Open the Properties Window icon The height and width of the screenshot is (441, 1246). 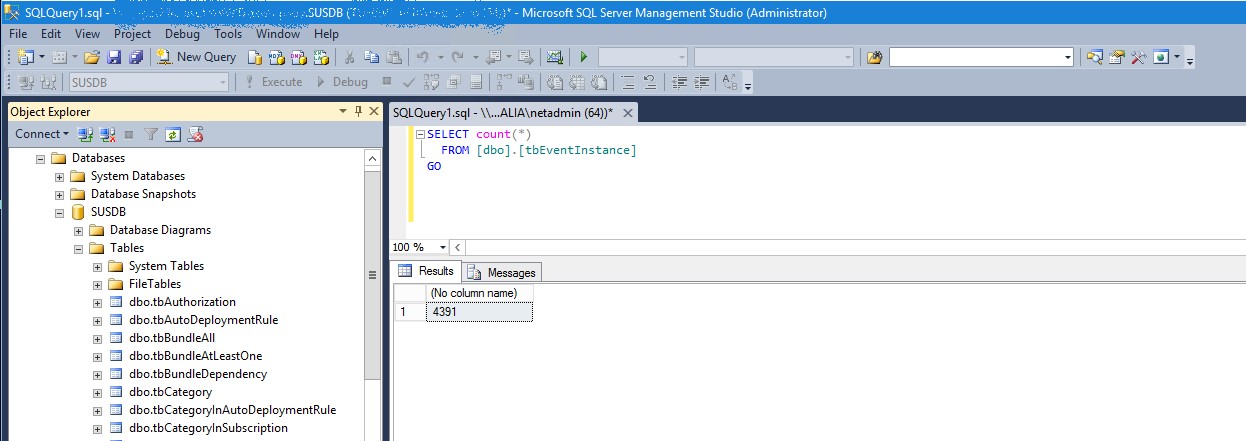(x=1116, y=57)
